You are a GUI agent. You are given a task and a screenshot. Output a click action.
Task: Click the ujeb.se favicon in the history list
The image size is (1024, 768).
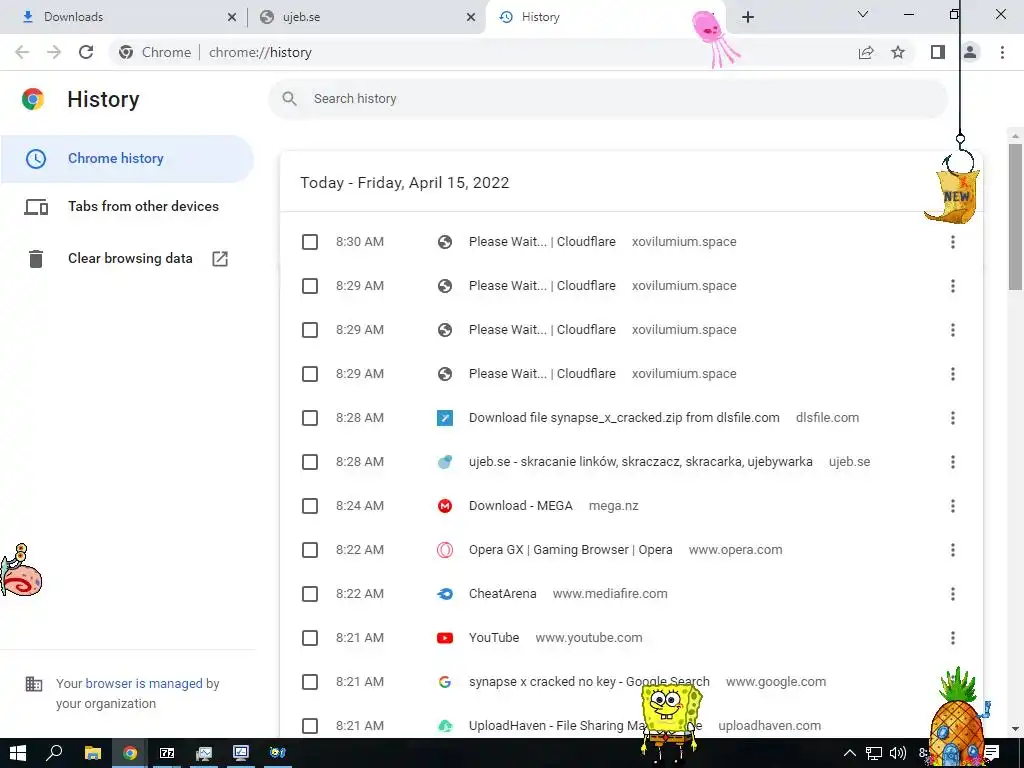click(x=445, y=462)
